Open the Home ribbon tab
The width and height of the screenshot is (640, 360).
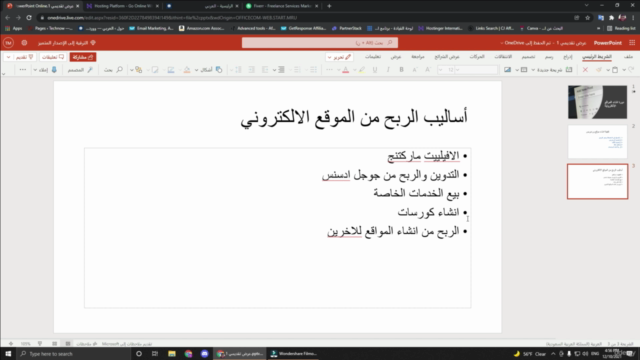tap(597, 57)
